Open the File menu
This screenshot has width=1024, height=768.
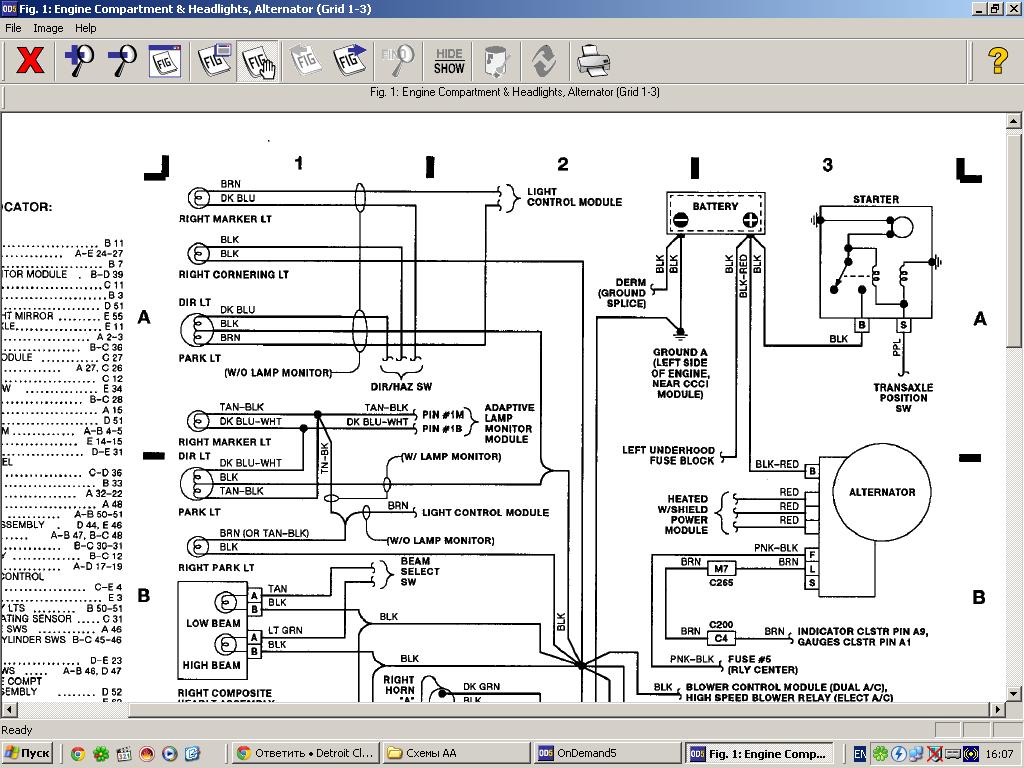pyautogui.click(x=14, y=28)
